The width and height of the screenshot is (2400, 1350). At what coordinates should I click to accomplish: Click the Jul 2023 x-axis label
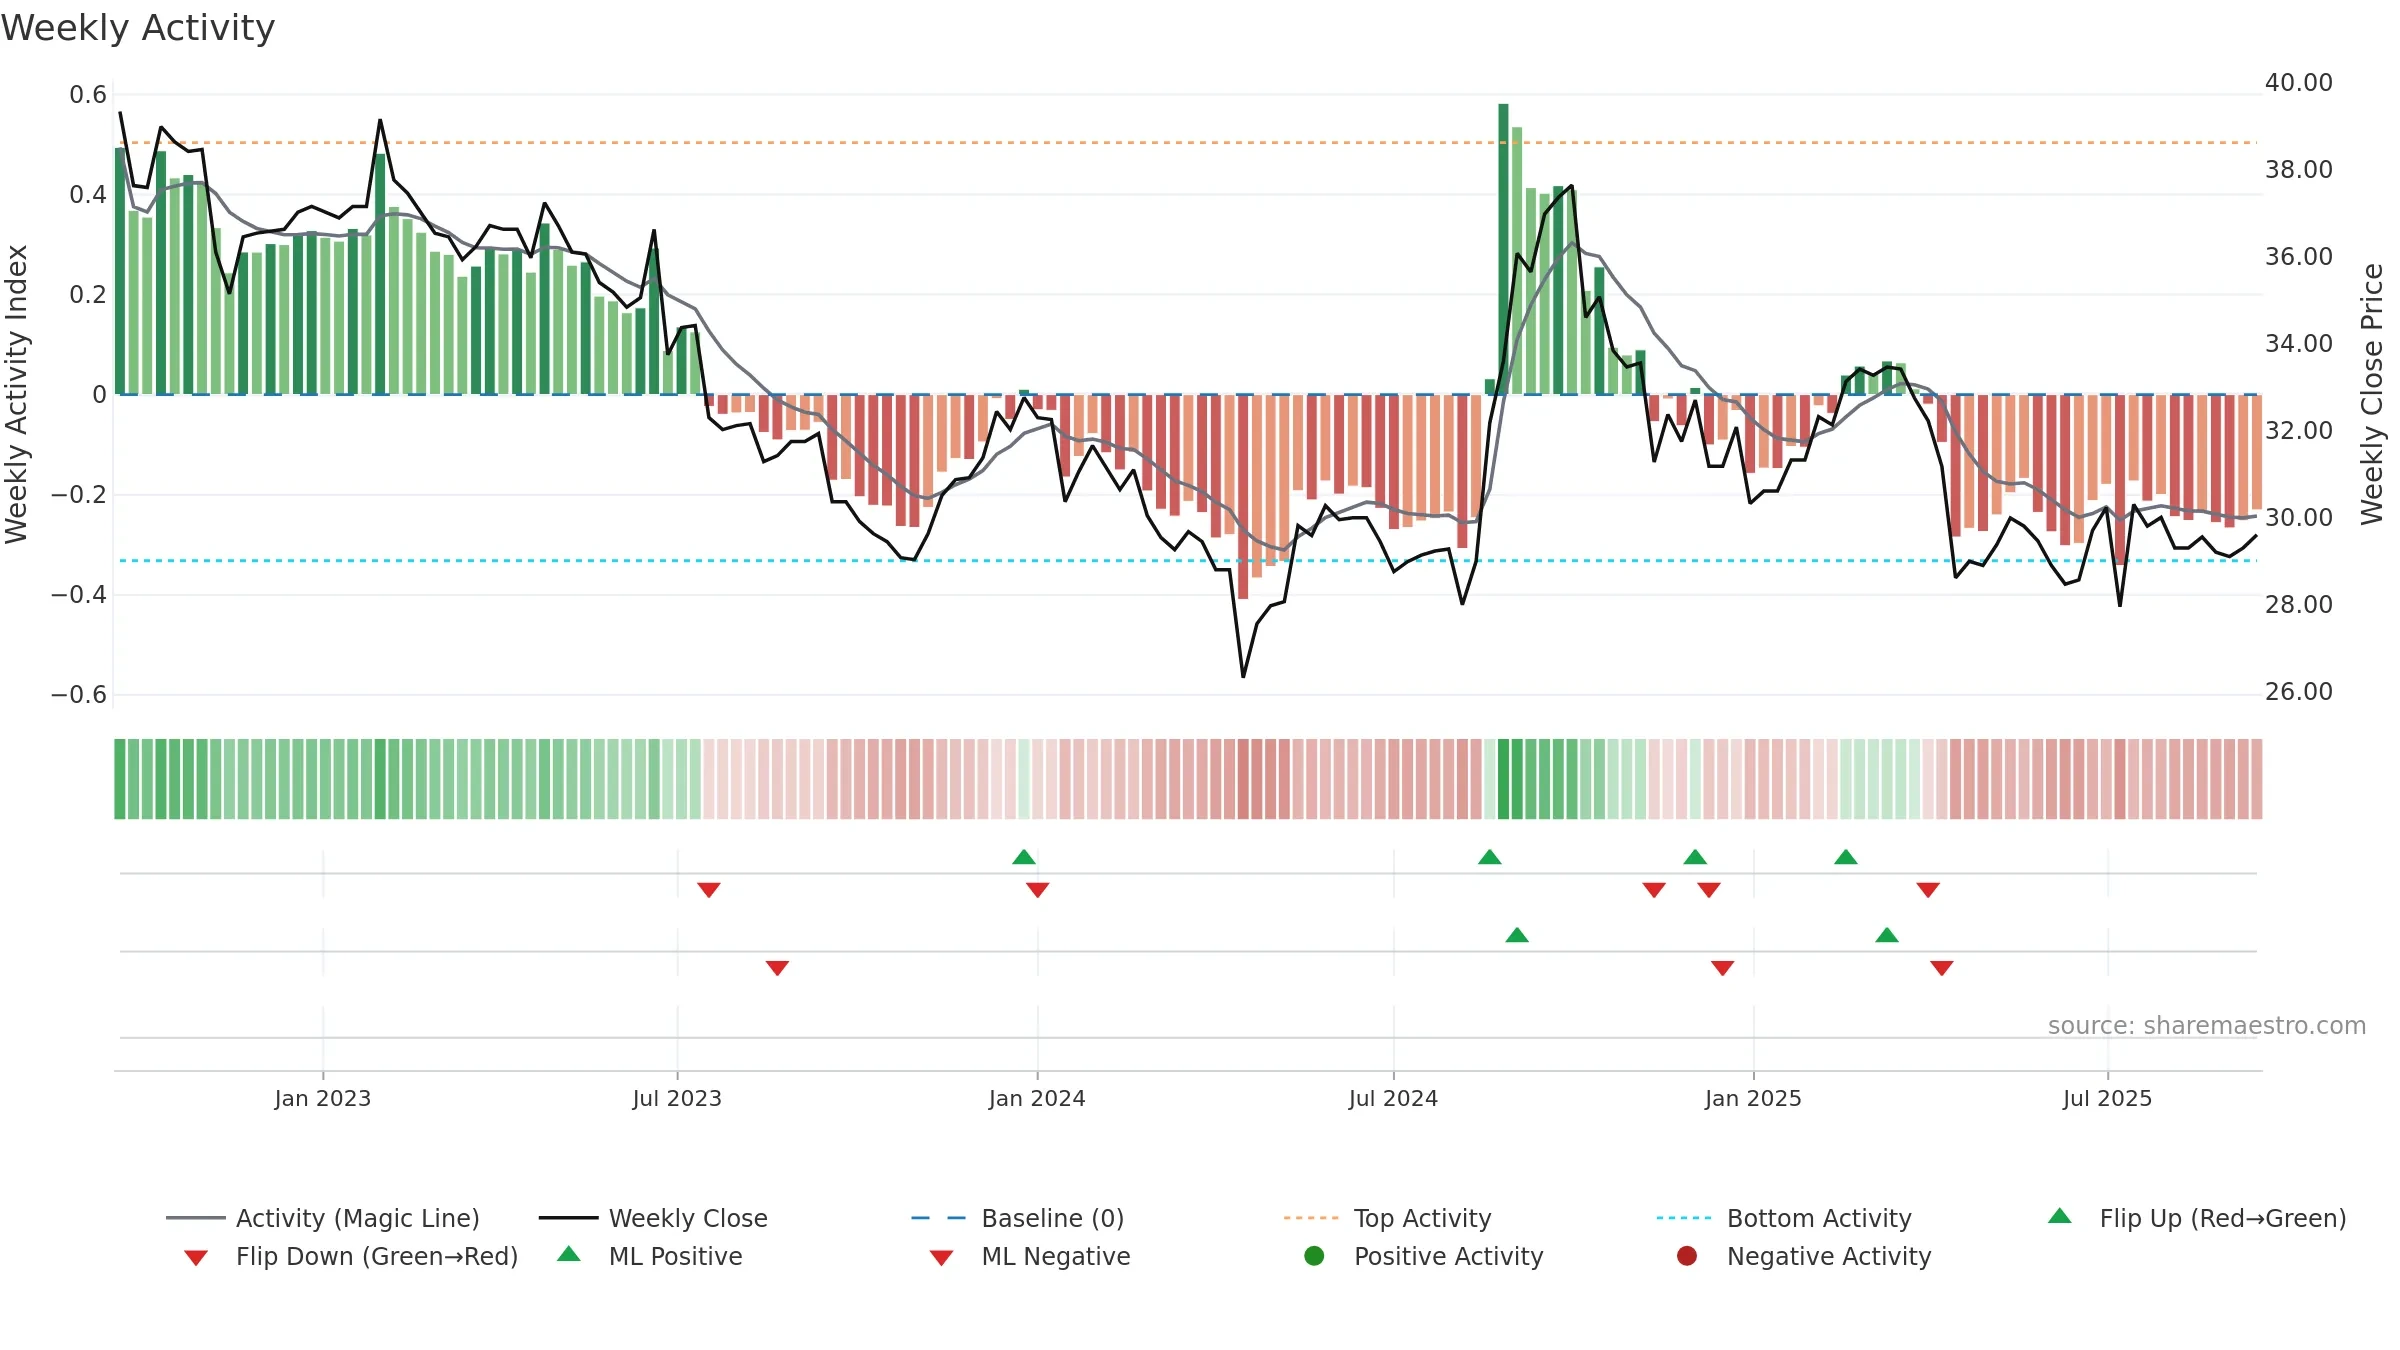pyautogui.click(x=677, y=1099)
